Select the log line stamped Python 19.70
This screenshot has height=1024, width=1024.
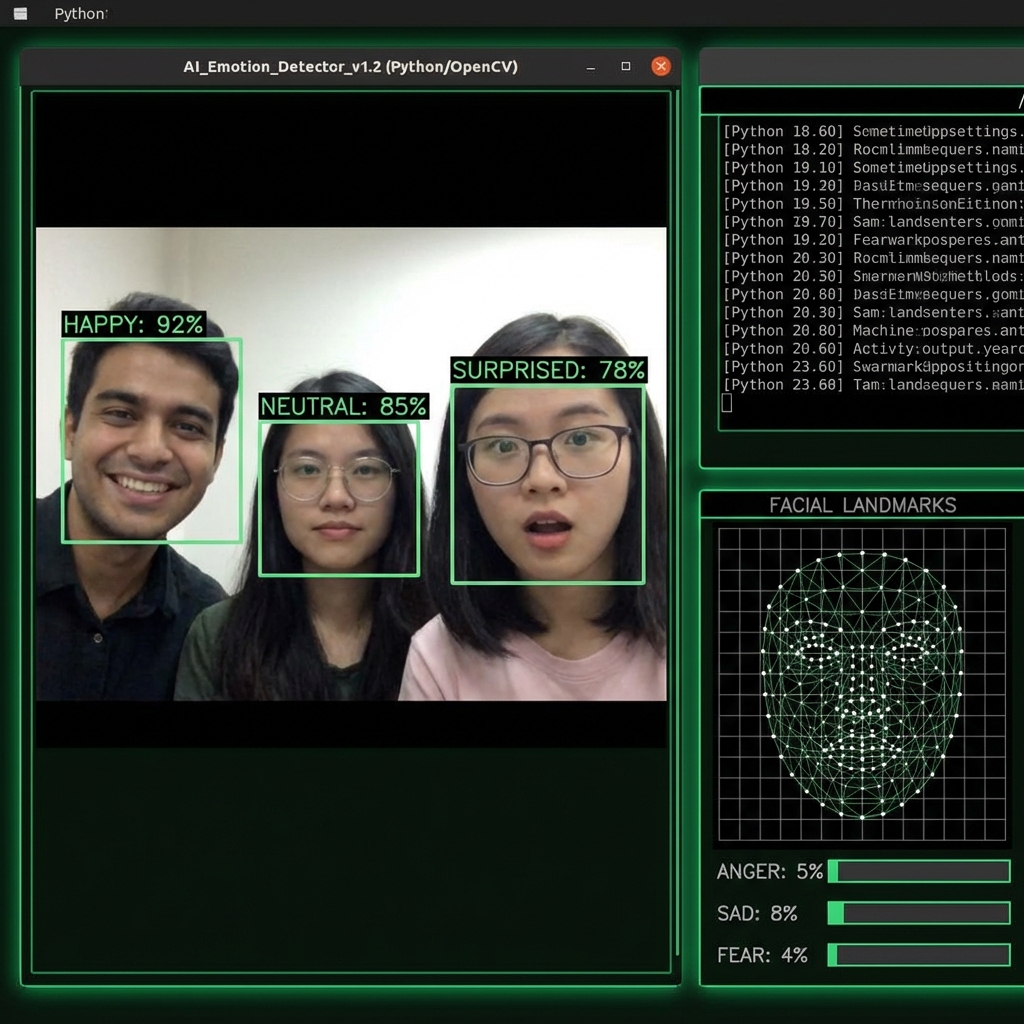pos(873,222)
